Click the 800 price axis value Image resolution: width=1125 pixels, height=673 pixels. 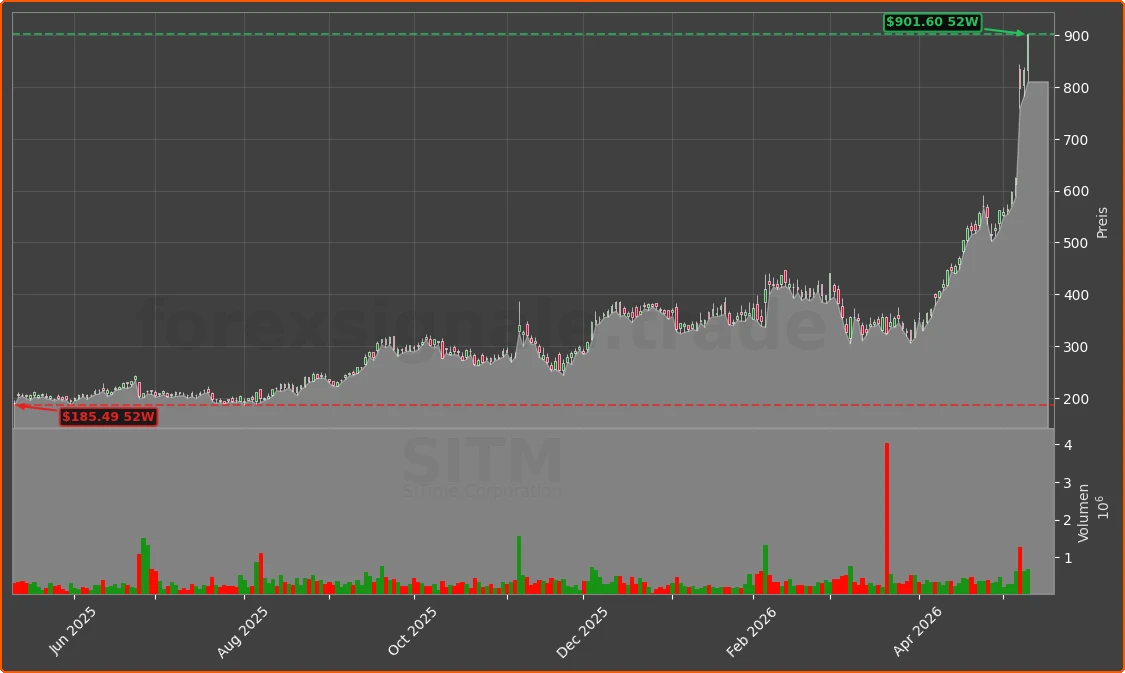(x=1076, y=88)
